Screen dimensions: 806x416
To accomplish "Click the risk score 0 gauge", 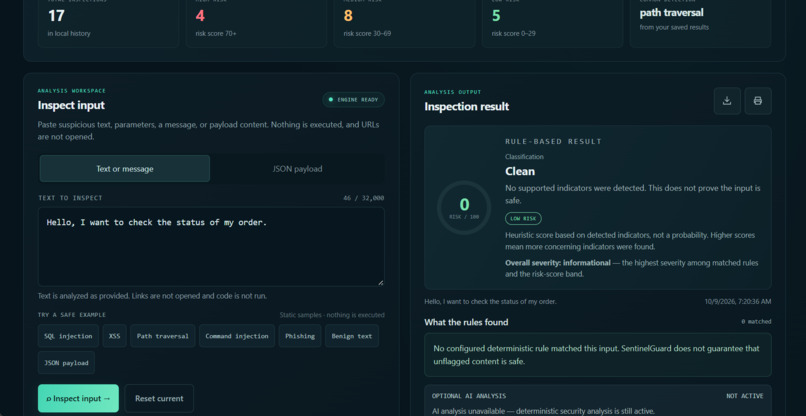I will point(464,208).
